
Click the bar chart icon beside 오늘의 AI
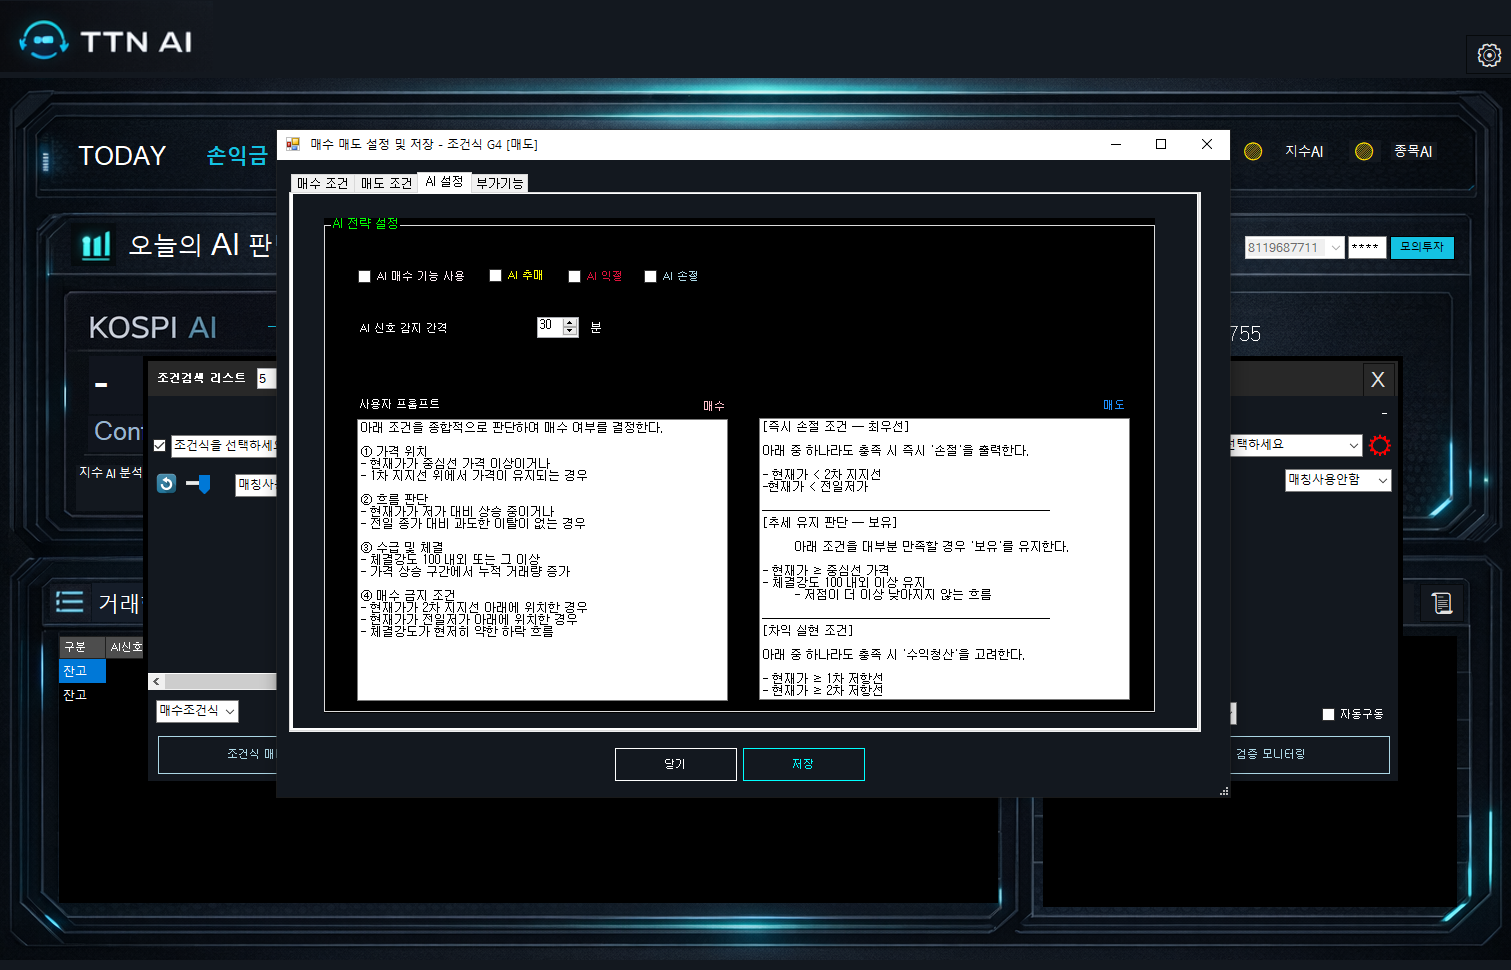96,245
